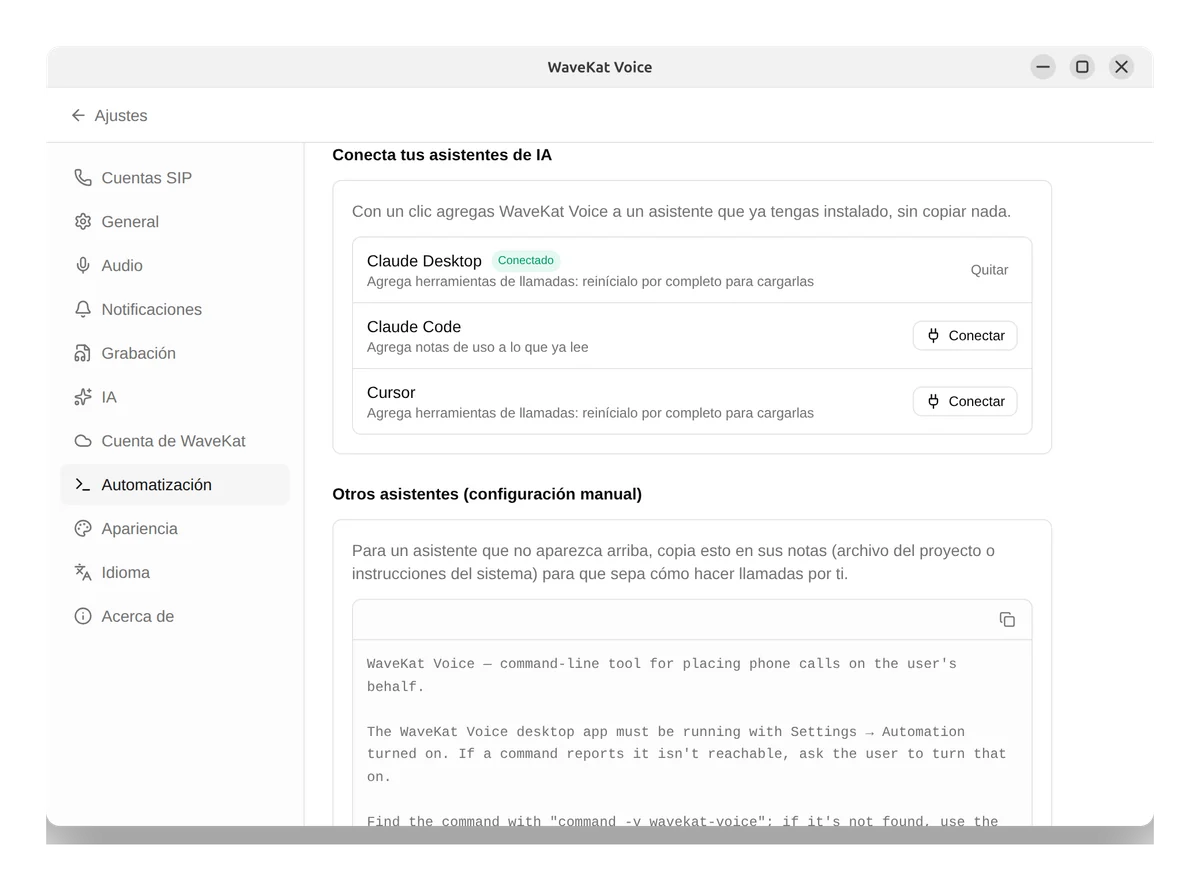Open the Cuentas SIP settings section
The width and height of the screenshot is (1200, 872).
coord(175,178)
